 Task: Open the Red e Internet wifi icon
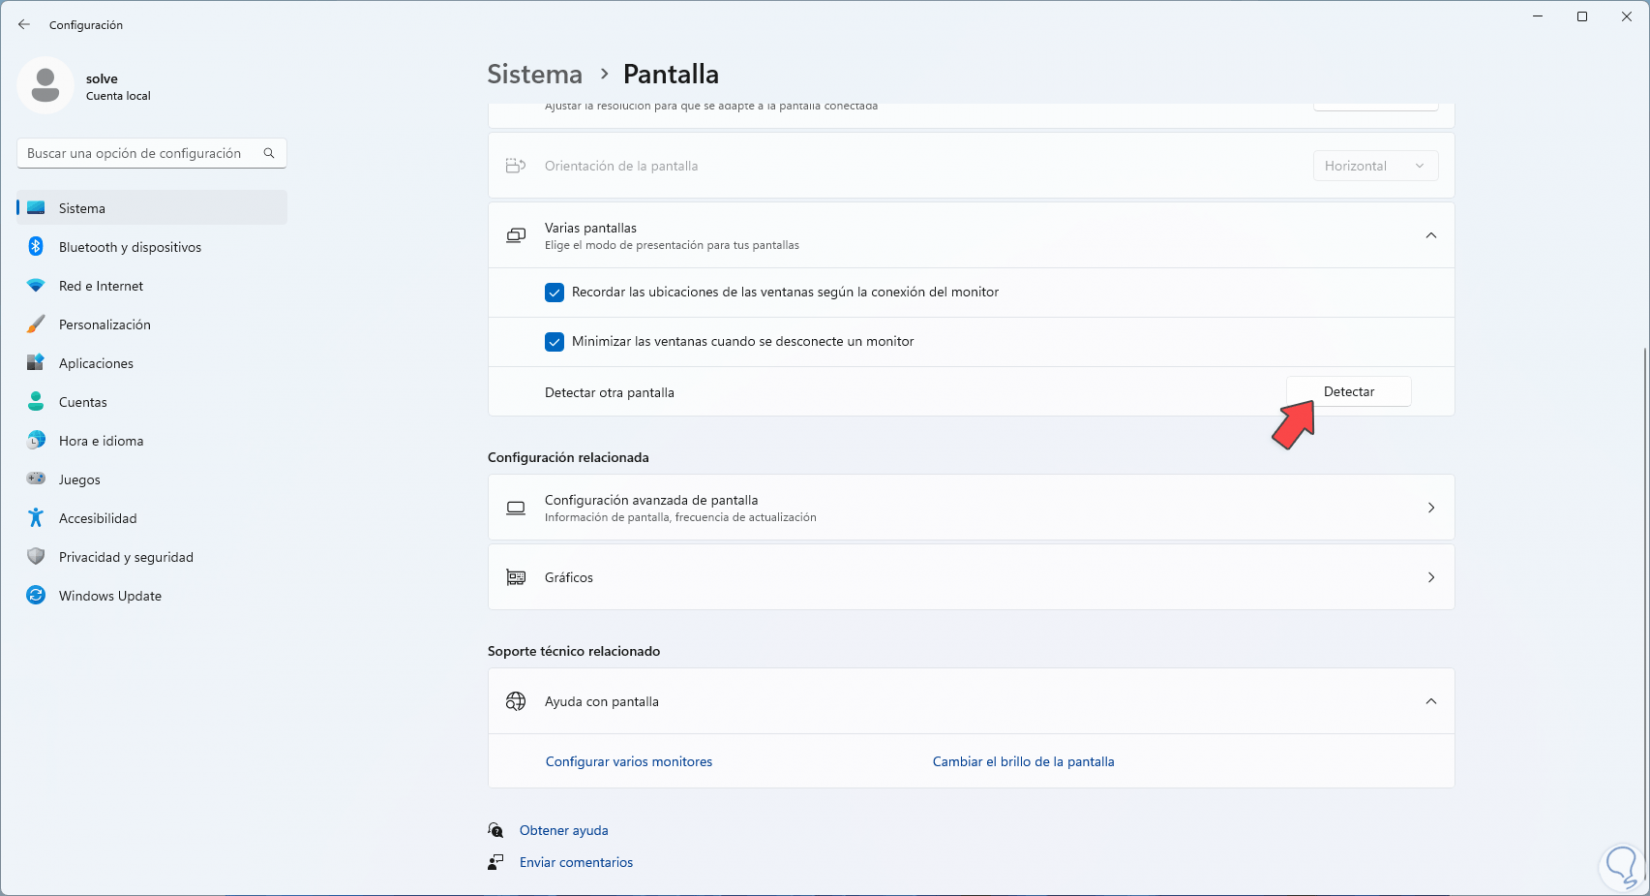tap(36, 286)
